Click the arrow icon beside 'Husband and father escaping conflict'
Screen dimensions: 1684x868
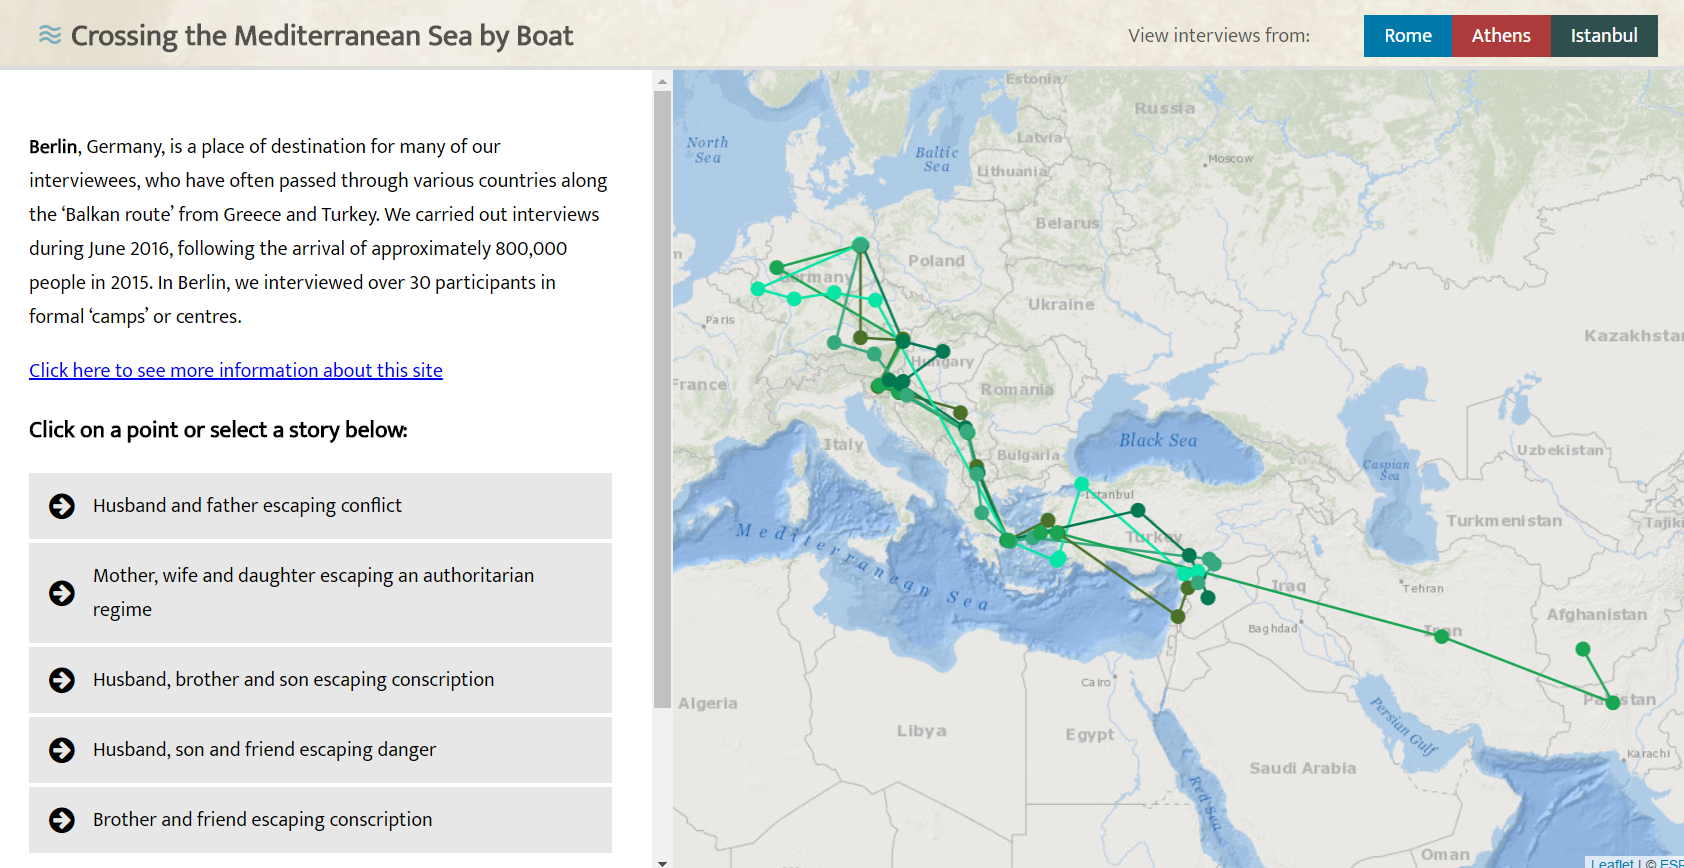tap(61, 506)
